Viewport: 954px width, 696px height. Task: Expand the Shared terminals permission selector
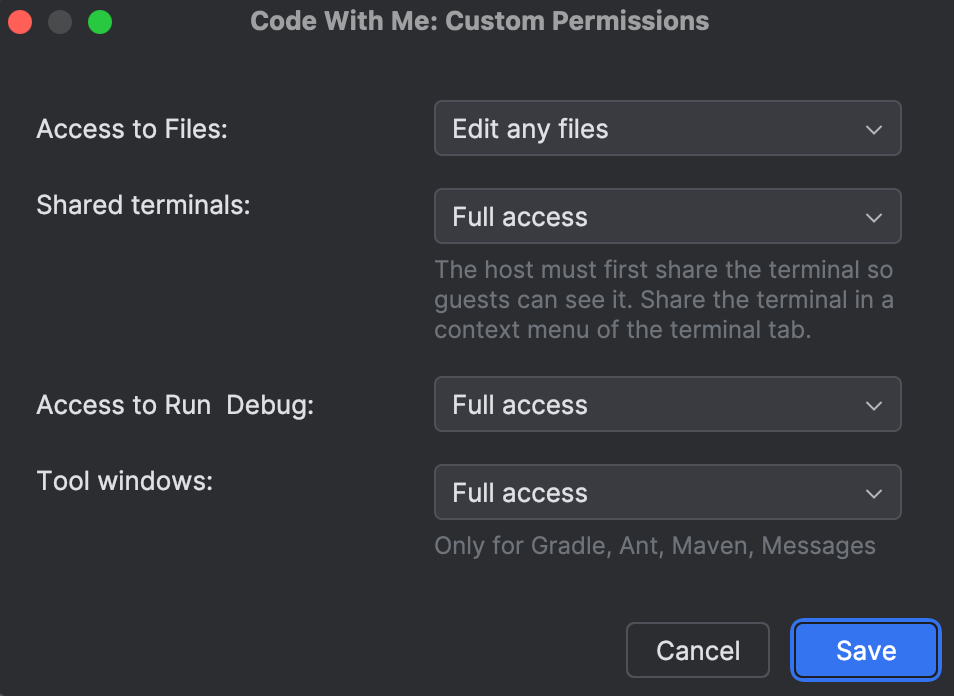pos(667,216)
